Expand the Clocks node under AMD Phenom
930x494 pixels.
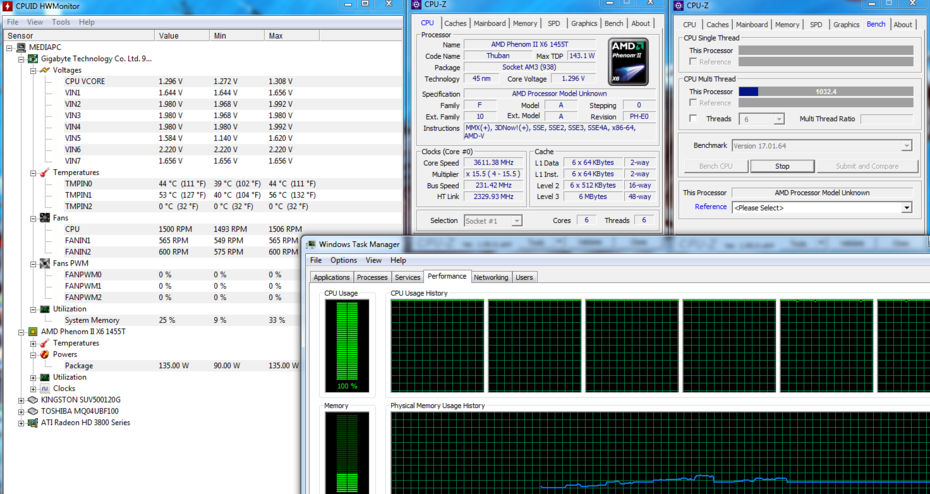[x=33, y=388]
